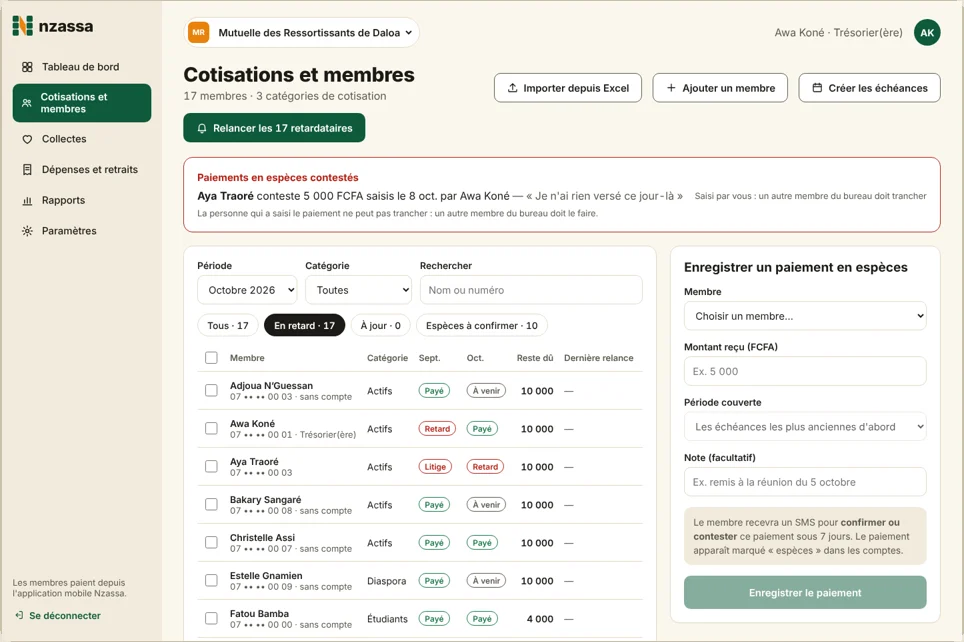Click the Paramètres gear icon

[x=27, y=231]
